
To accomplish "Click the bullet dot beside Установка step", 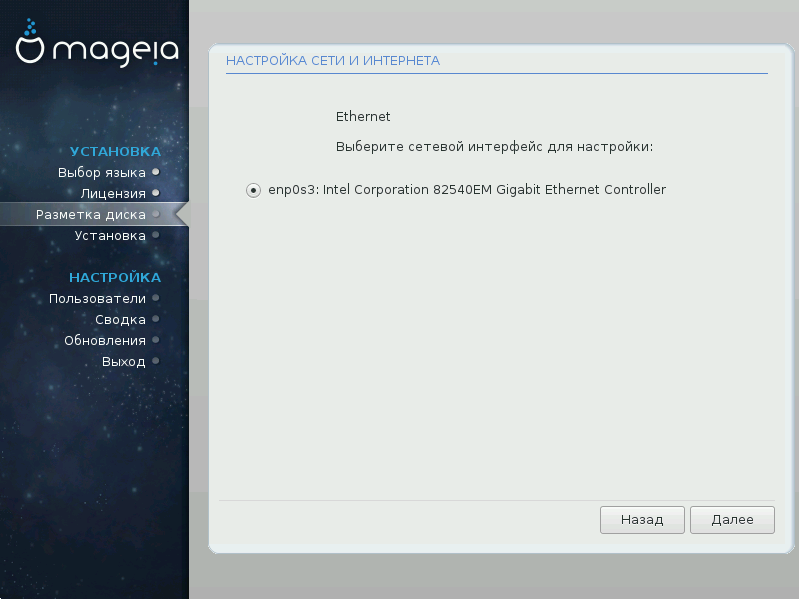I will (155, 235).
